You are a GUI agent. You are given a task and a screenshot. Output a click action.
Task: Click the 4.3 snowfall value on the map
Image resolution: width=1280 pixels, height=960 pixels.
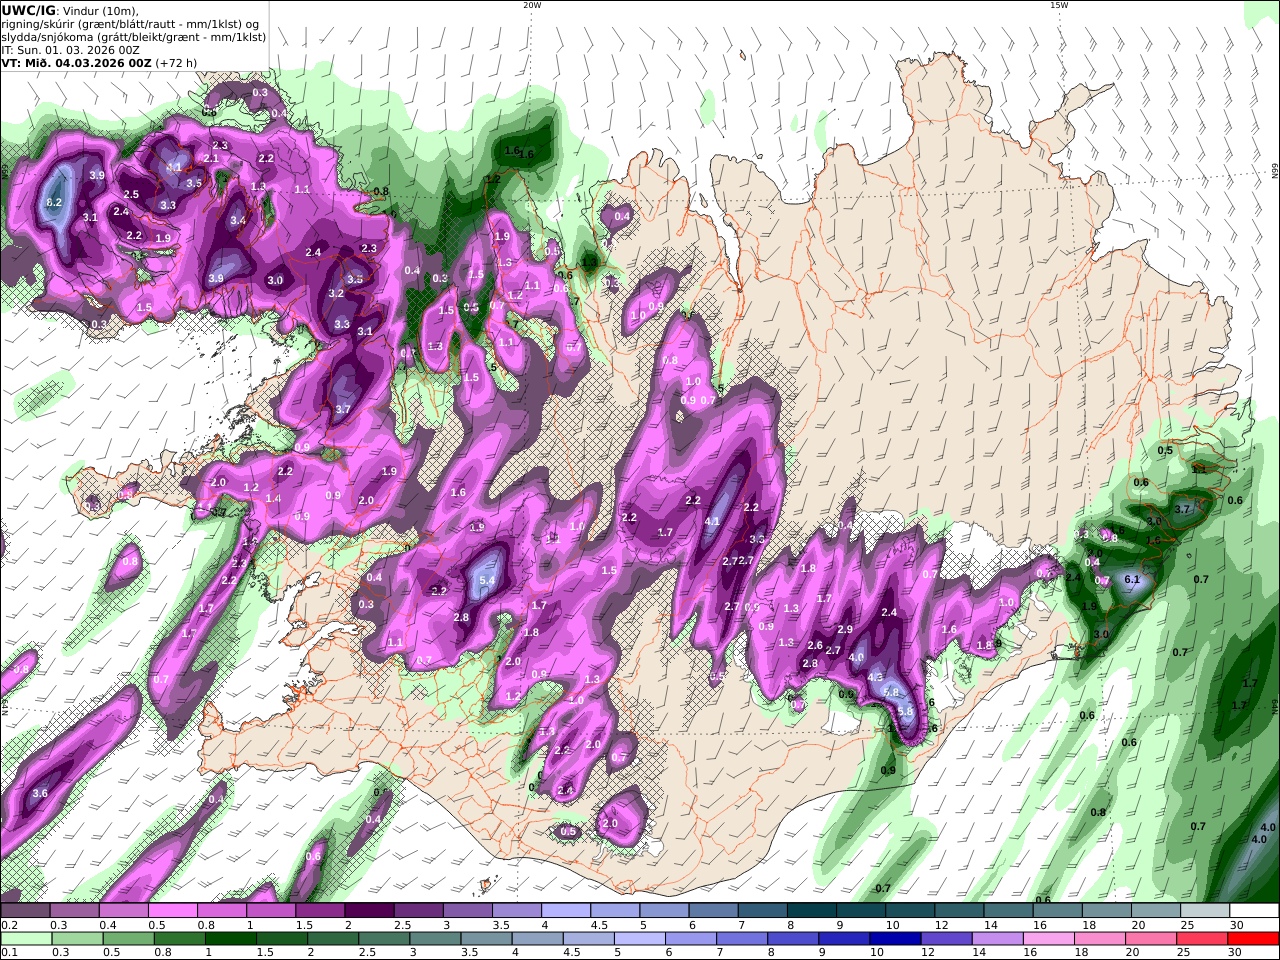coord(875,677)
